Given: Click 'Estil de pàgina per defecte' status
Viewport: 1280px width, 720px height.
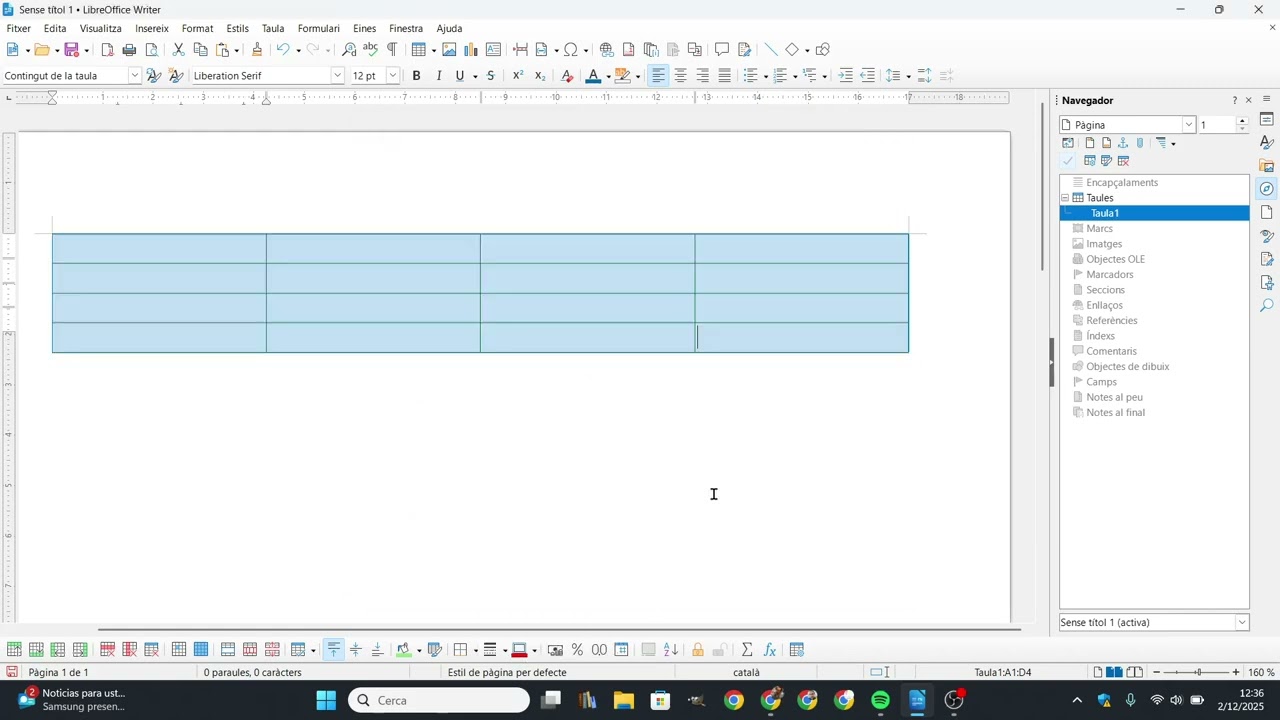Looking at the screenshot, I should pyautogui.click(x=507, y=673).
